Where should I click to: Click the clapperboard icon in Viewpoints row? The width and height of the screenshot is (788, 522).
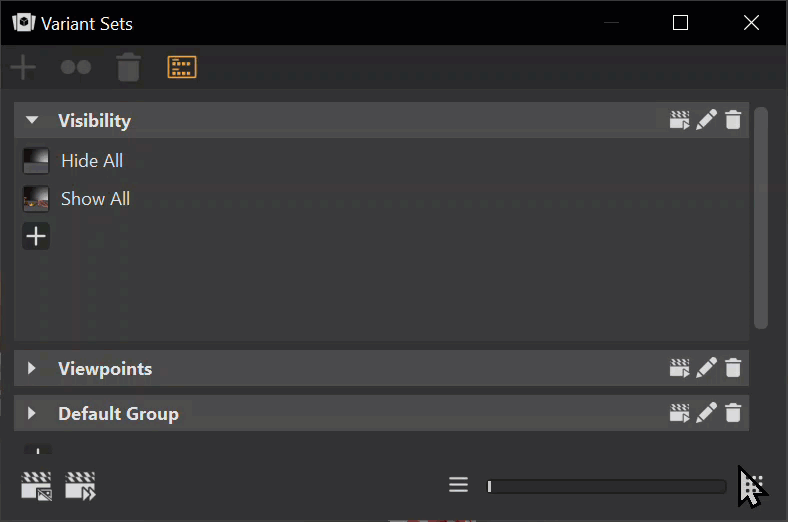[x=679, y=368]
